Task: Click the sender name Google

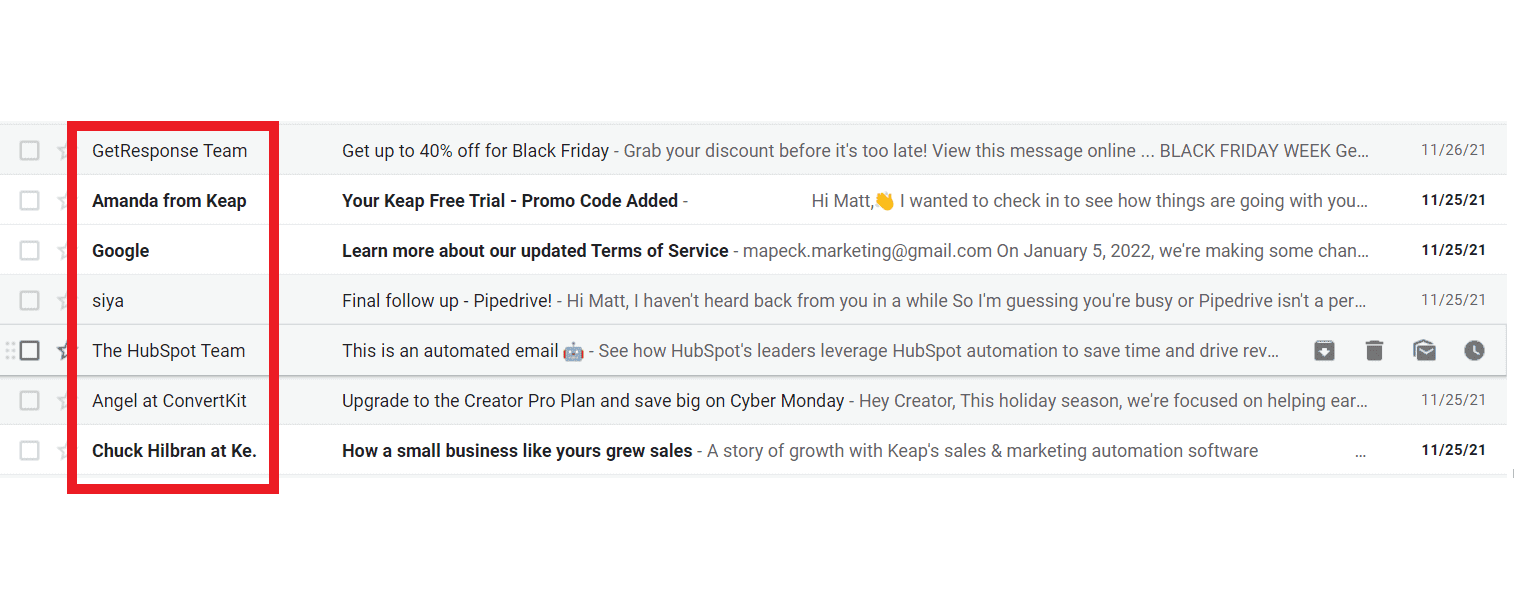Action: (120, 250)
